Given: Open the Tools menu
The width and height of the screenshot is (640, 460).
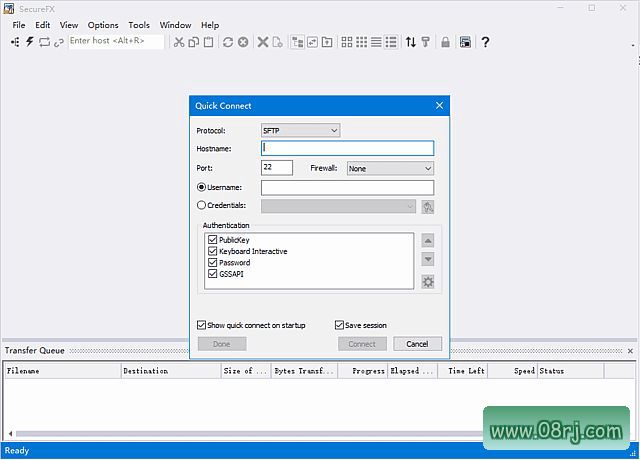Looking at the screenshot, I should click(x=139, y=25).
